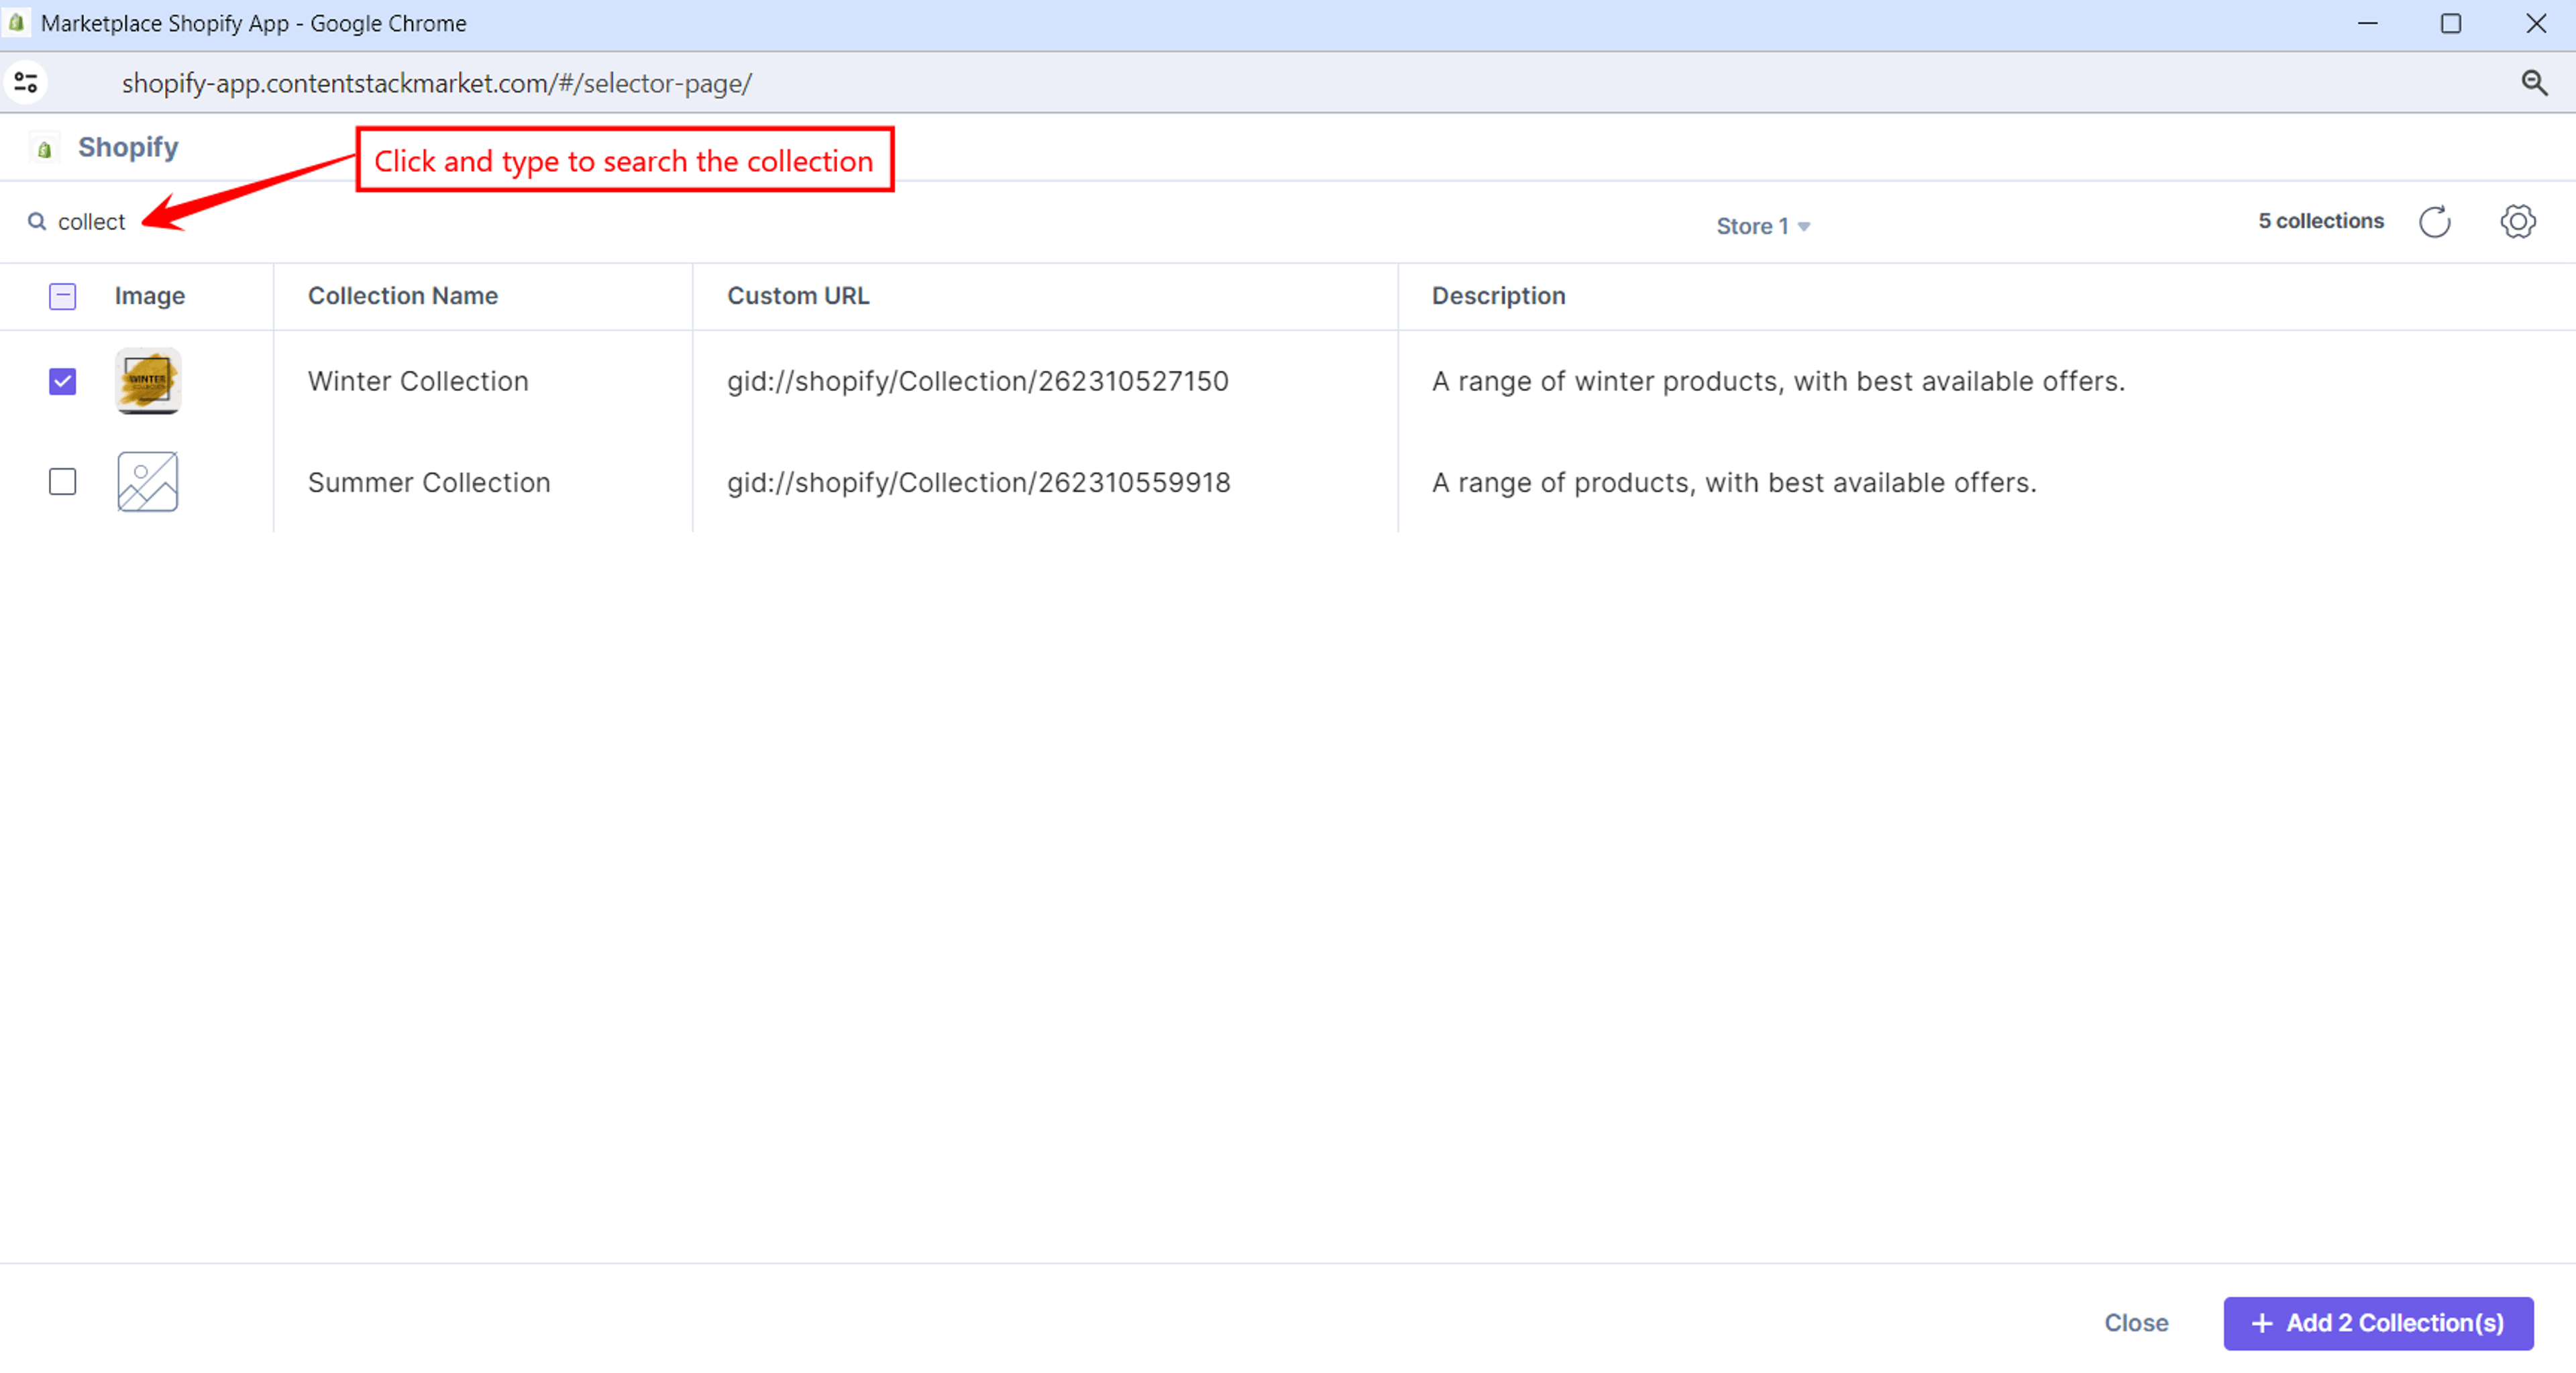Click the Winter Collection thumbnail image
Screen dimensions: 2576x1373
[148, 380]
